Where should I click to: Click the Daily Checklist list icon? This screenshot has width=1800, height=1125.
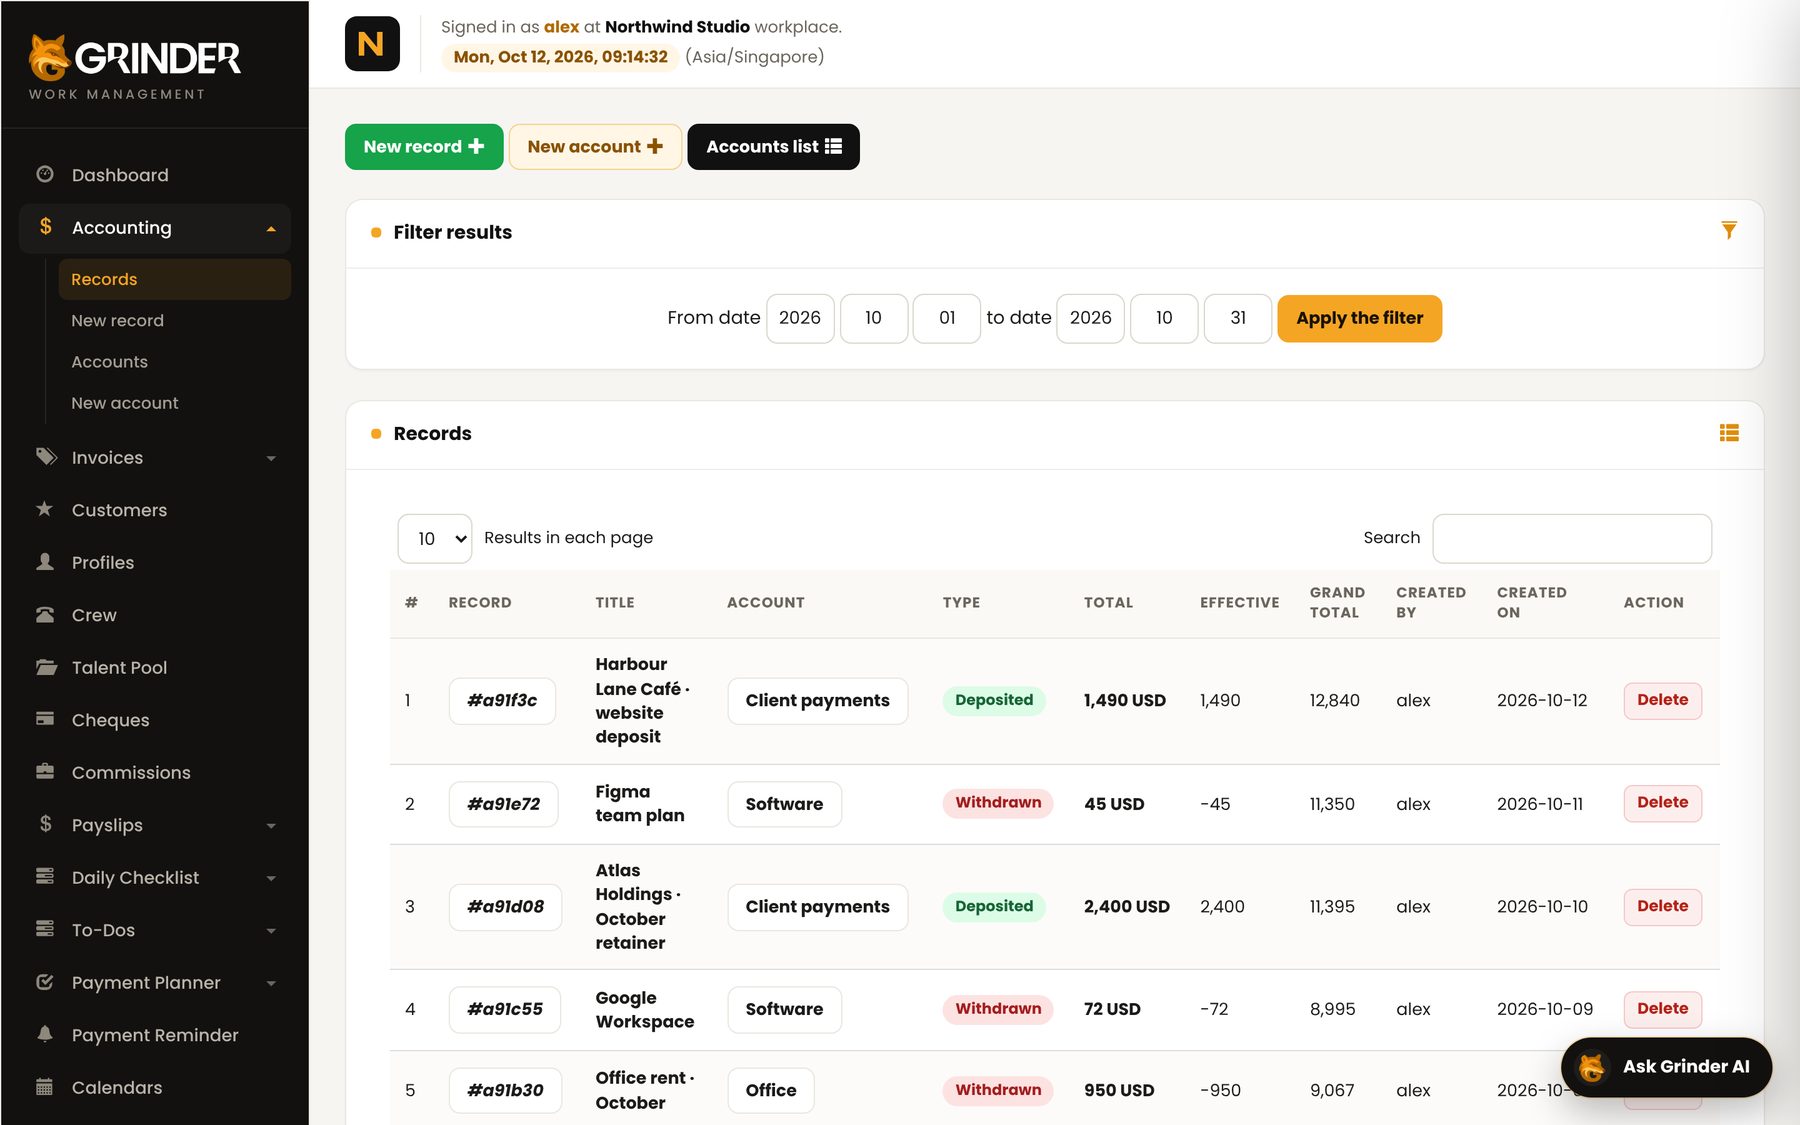click(45, 877)
